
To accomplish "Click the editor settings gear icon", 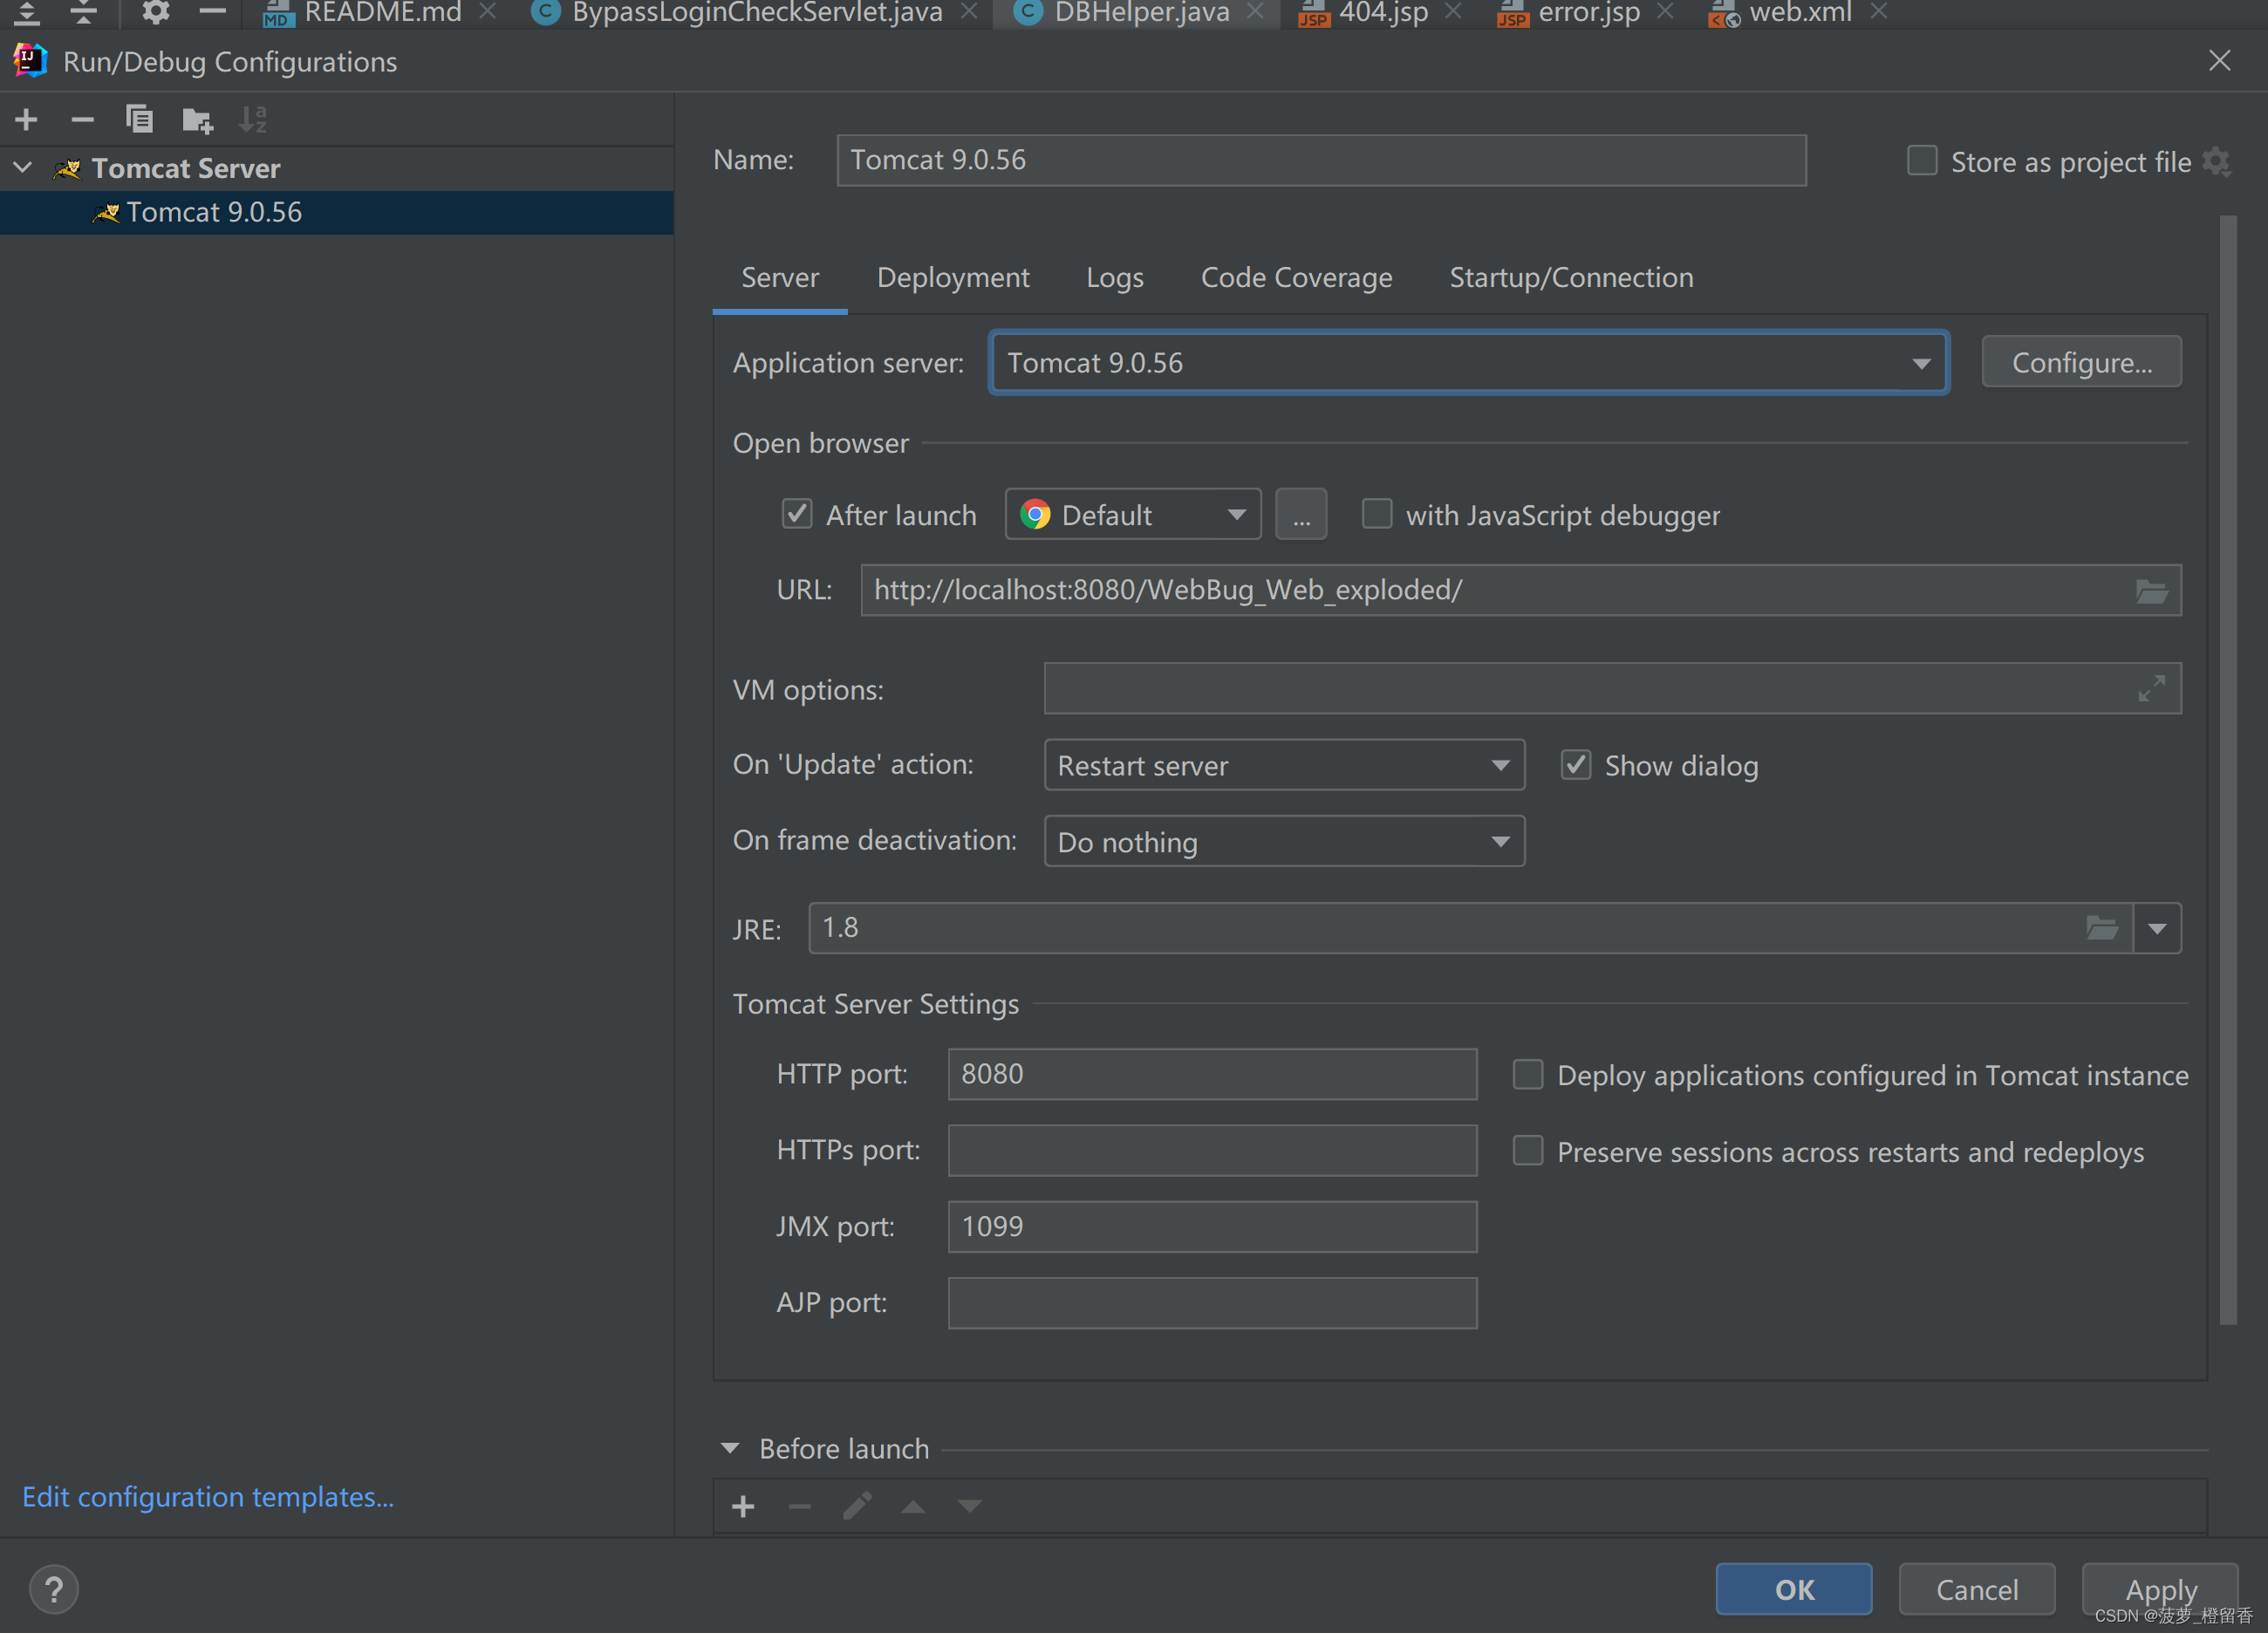I will pyautogui.click(x=155, y=12).
